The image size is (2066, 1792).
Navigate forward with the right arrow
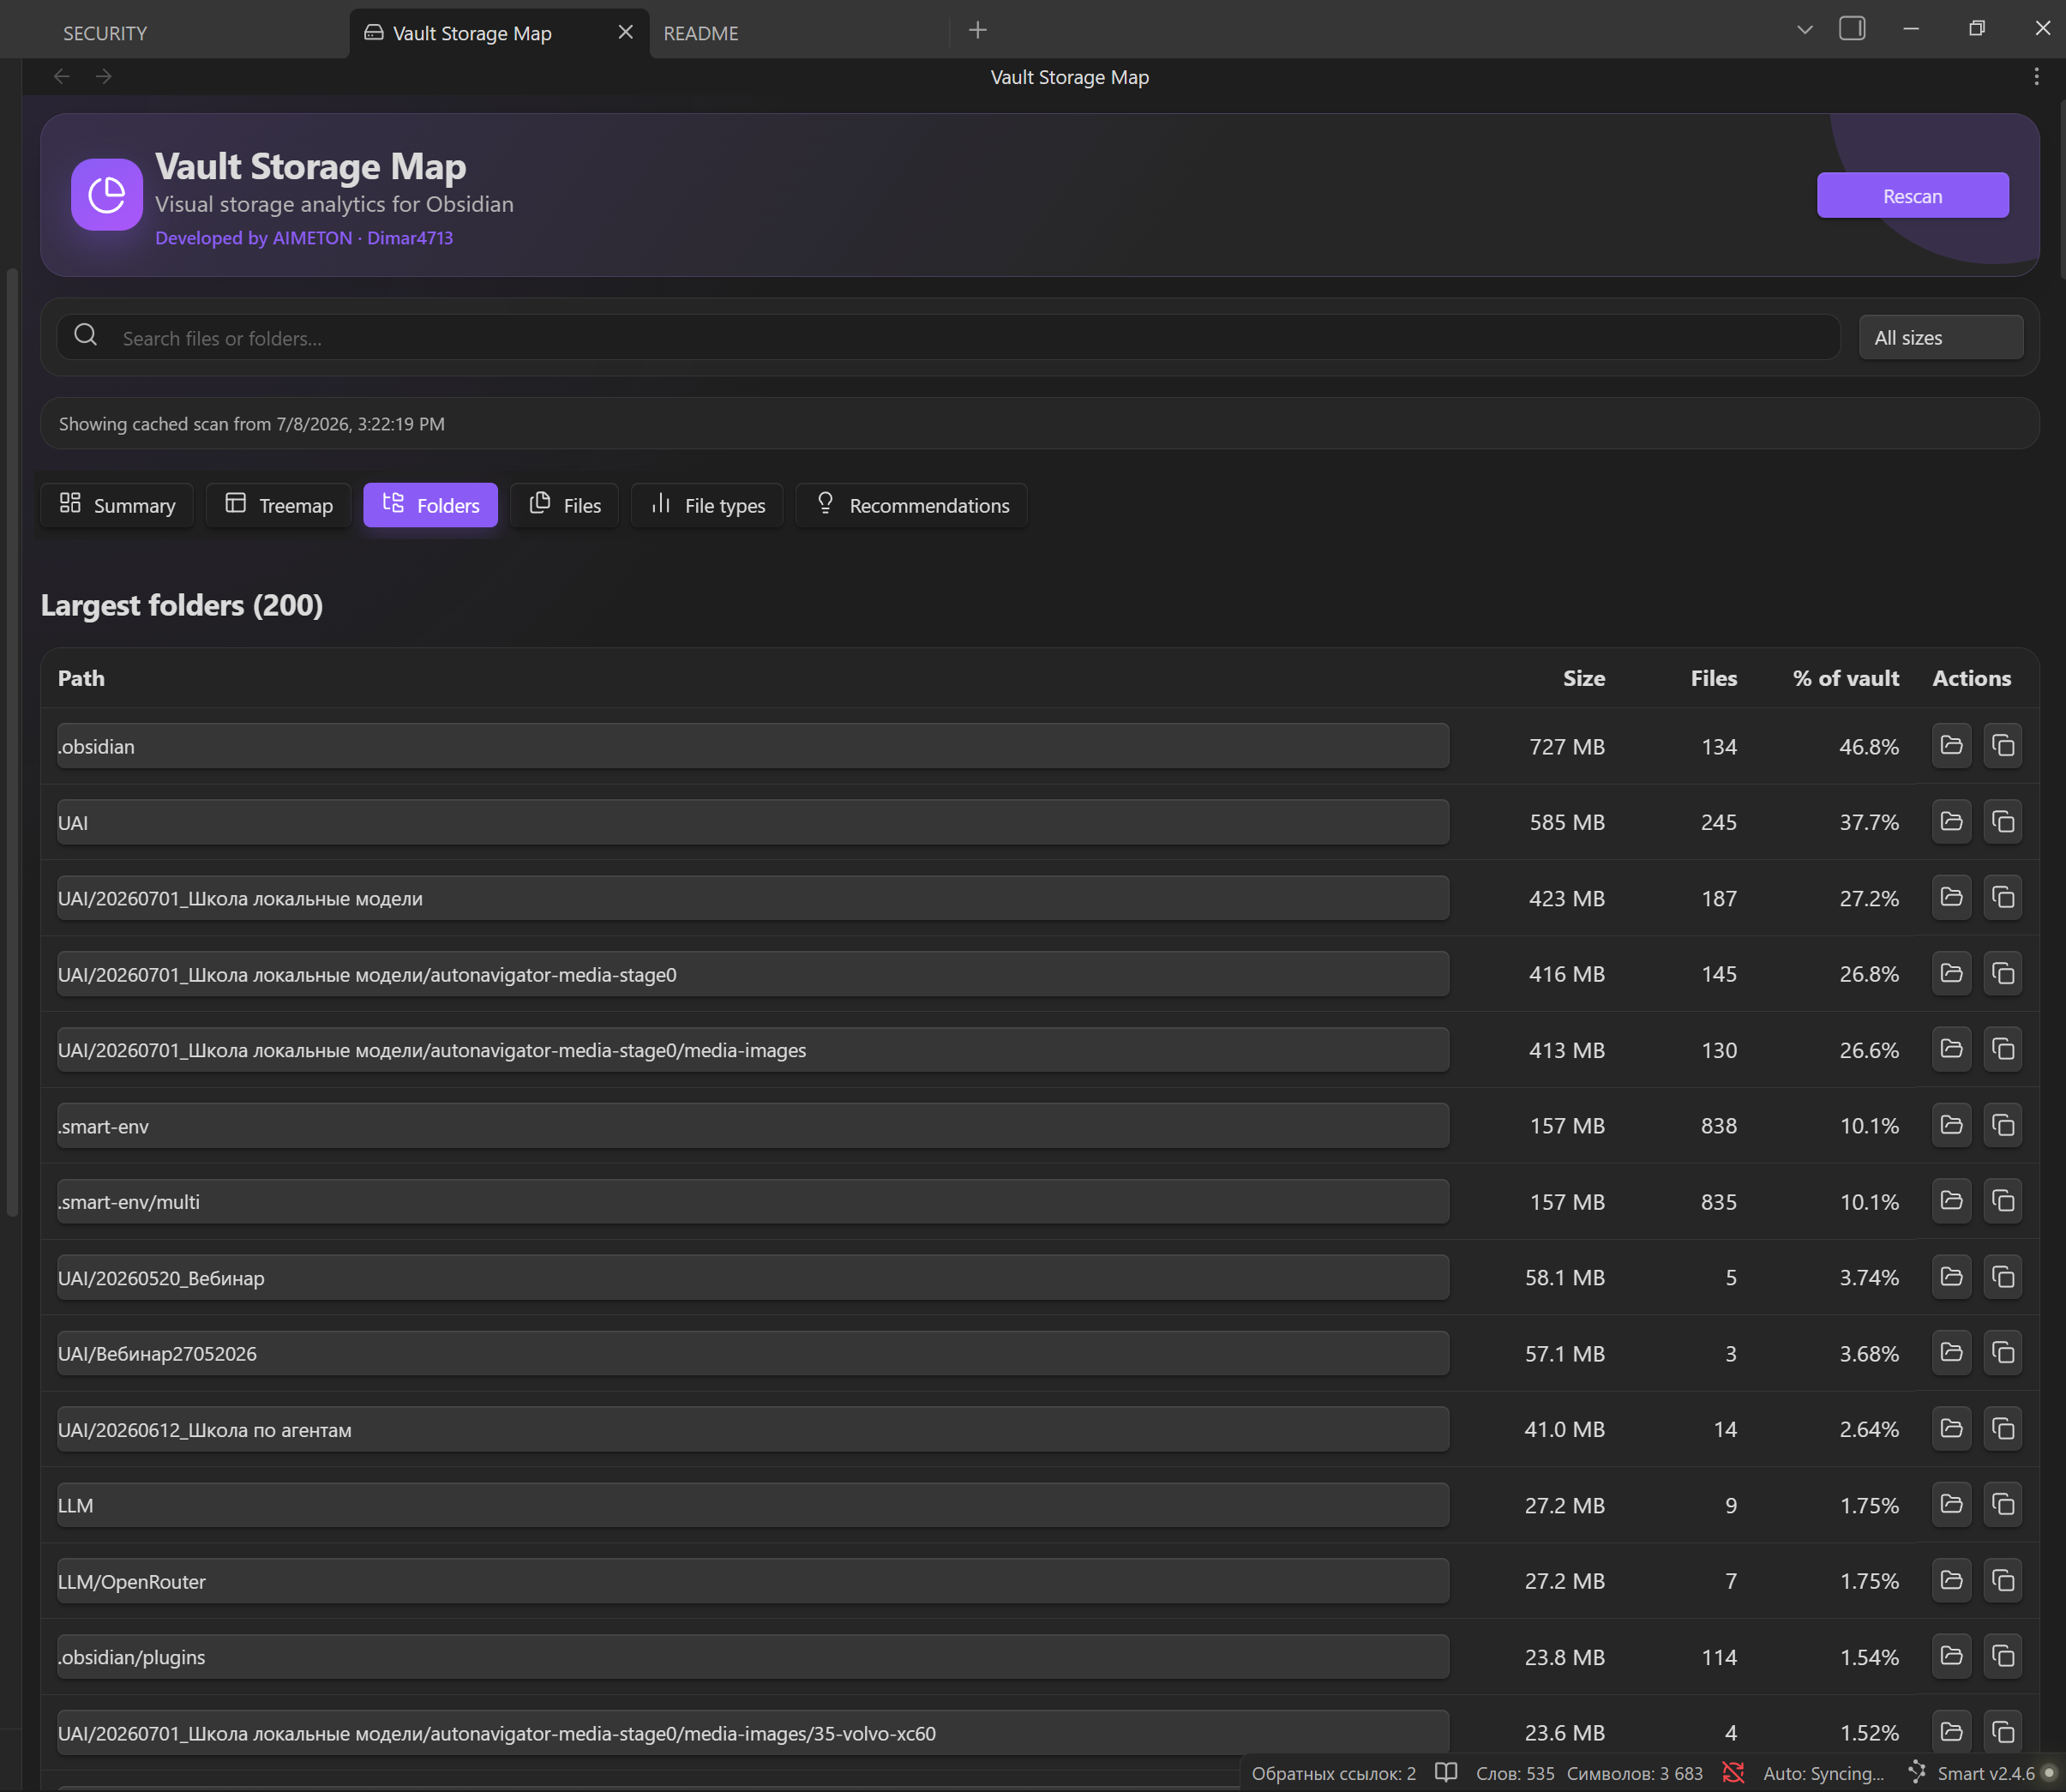click(x=104, y=77)
